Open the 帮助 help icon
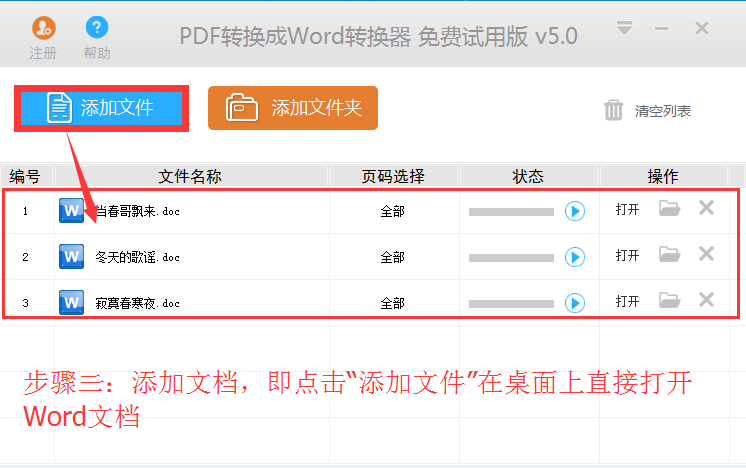Image resolution: width=746 pixels, height=468 pixels. tap(97, 28)
